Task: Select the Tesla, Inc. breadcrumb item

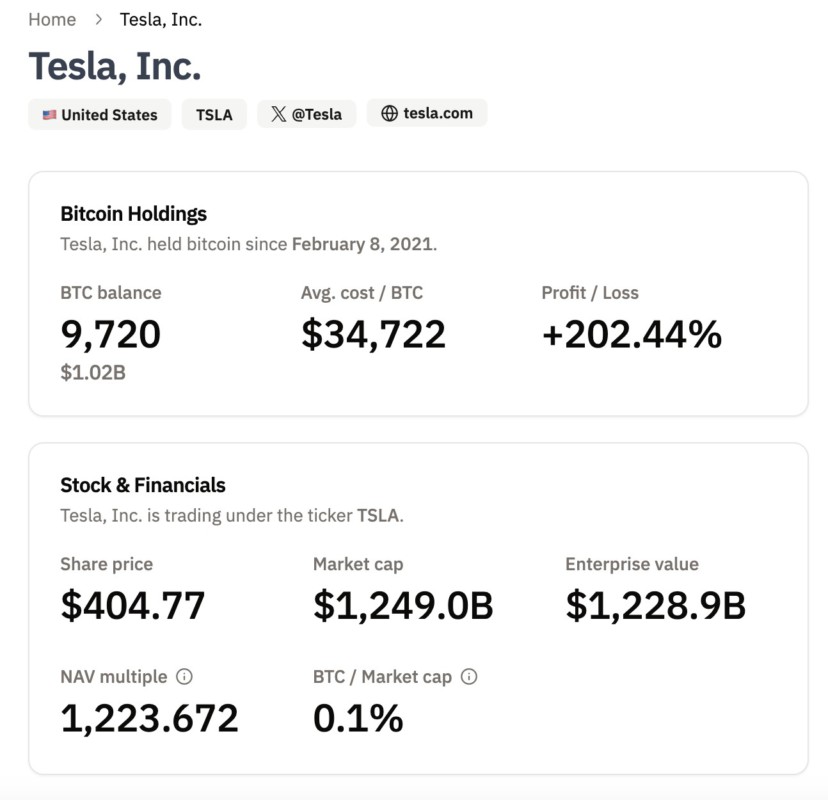Action: click(161, 19)
